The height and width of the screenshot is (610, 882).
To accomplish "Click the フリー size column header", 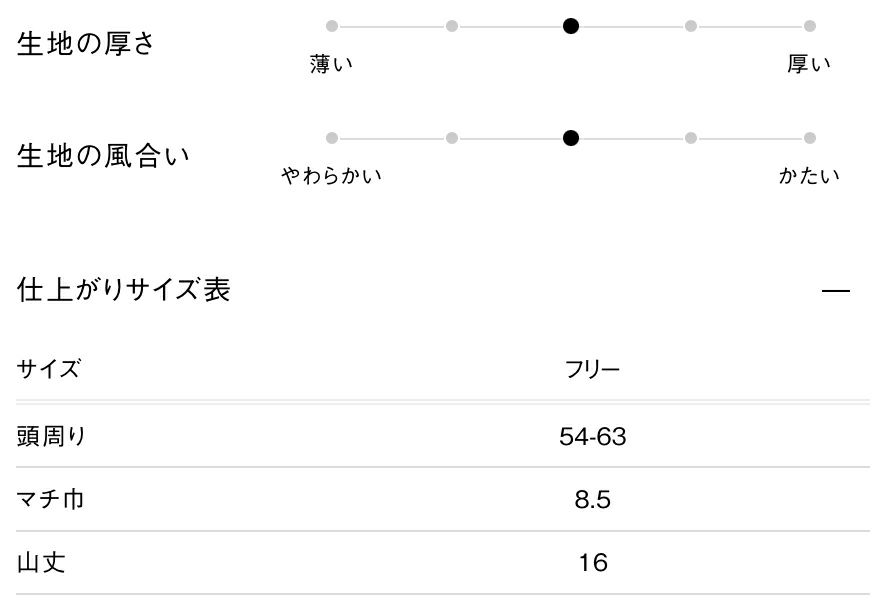I will click(x=593, y=369).
